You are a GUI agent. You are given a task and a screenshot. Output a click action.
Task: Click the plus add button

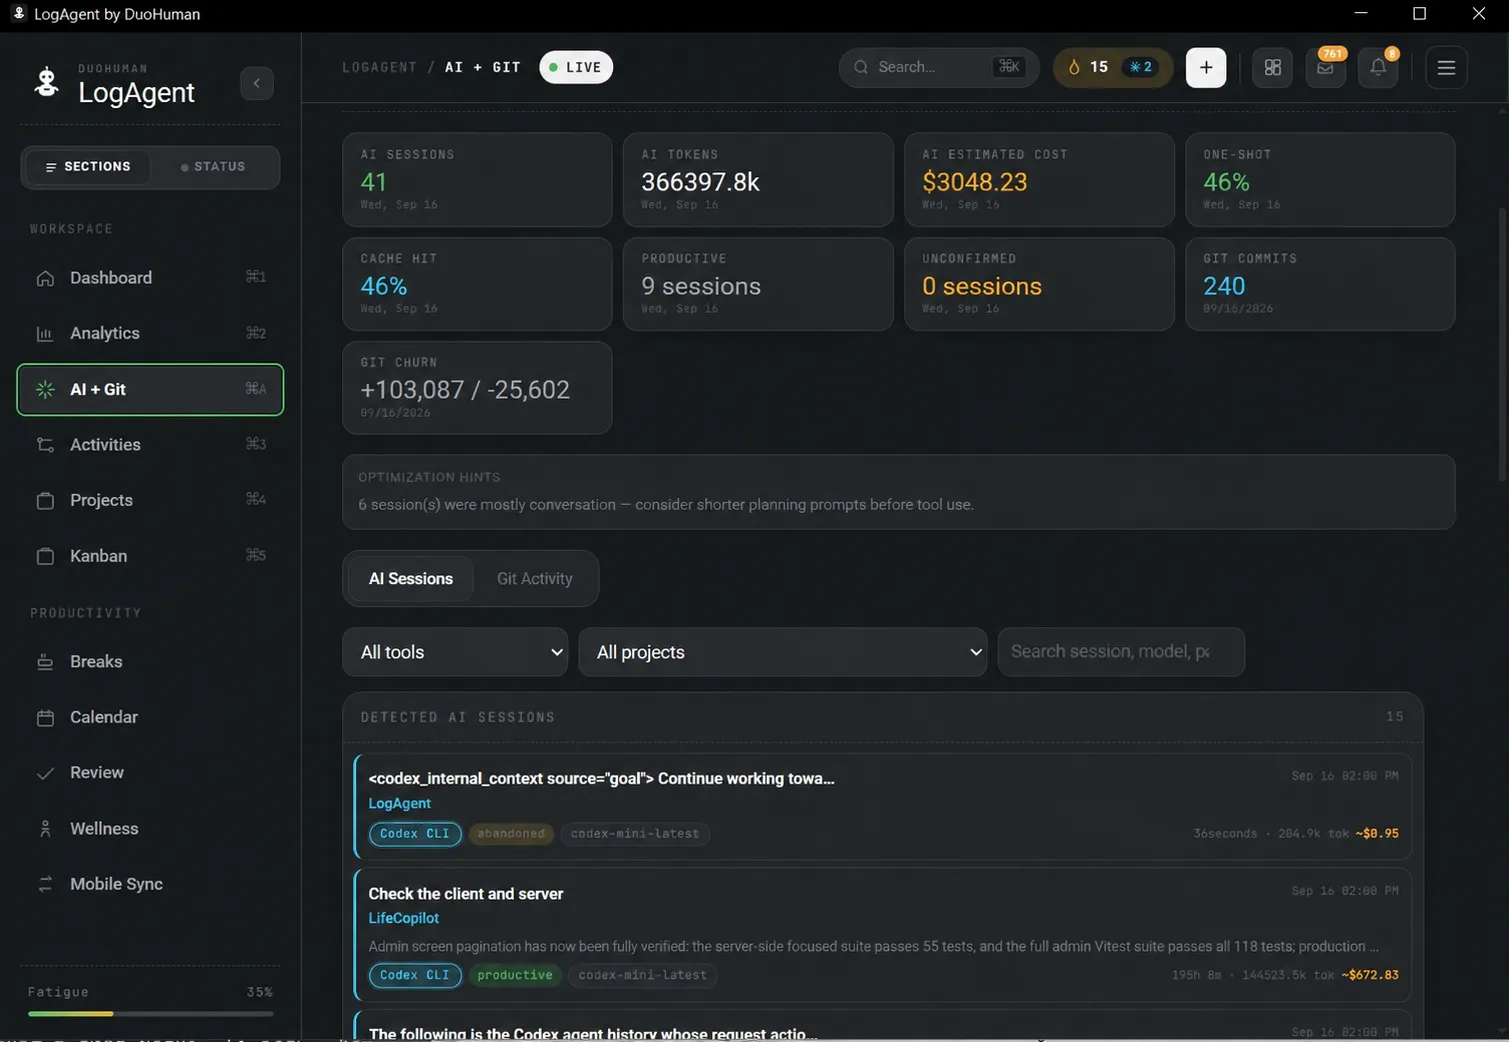click(1206, 67)
